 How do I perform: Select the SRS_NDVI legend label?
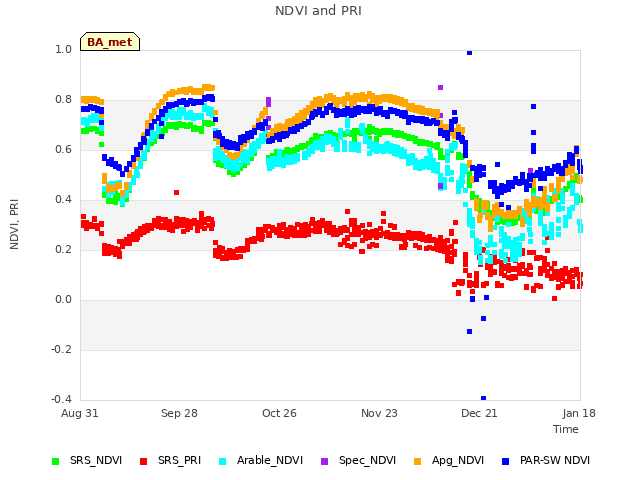click(96, 460)
